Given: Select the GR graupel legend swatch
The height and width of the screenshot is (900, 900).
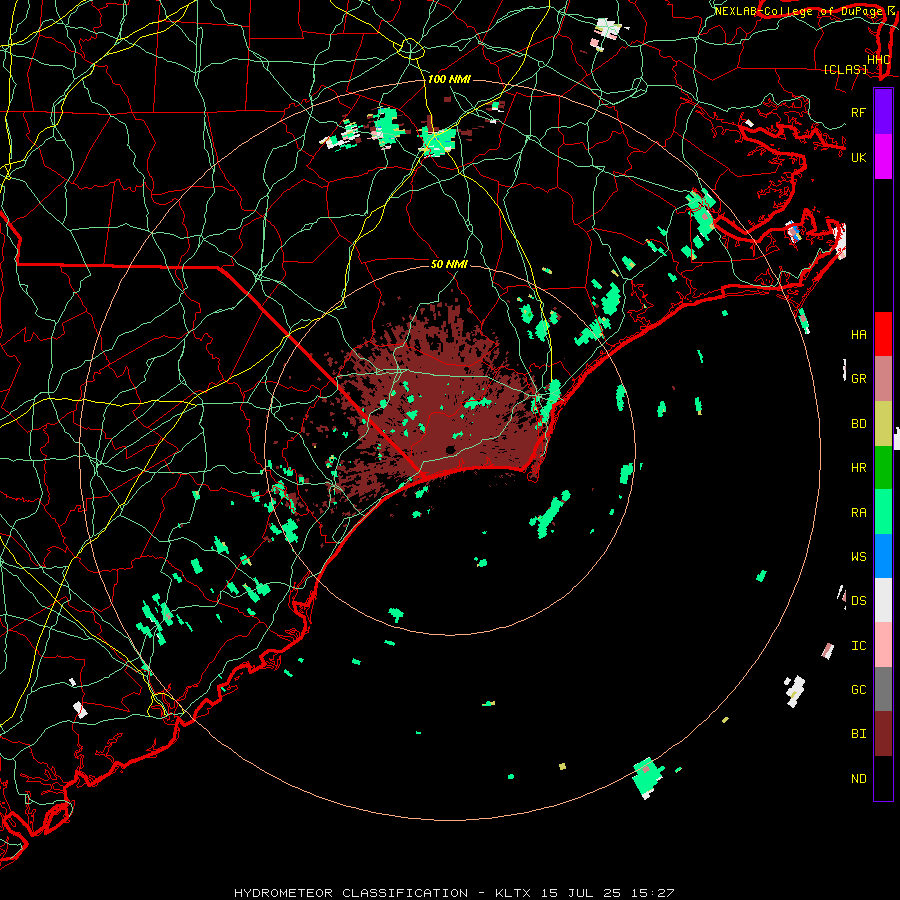Looking at the screenshot, I should tap(883, 378).
